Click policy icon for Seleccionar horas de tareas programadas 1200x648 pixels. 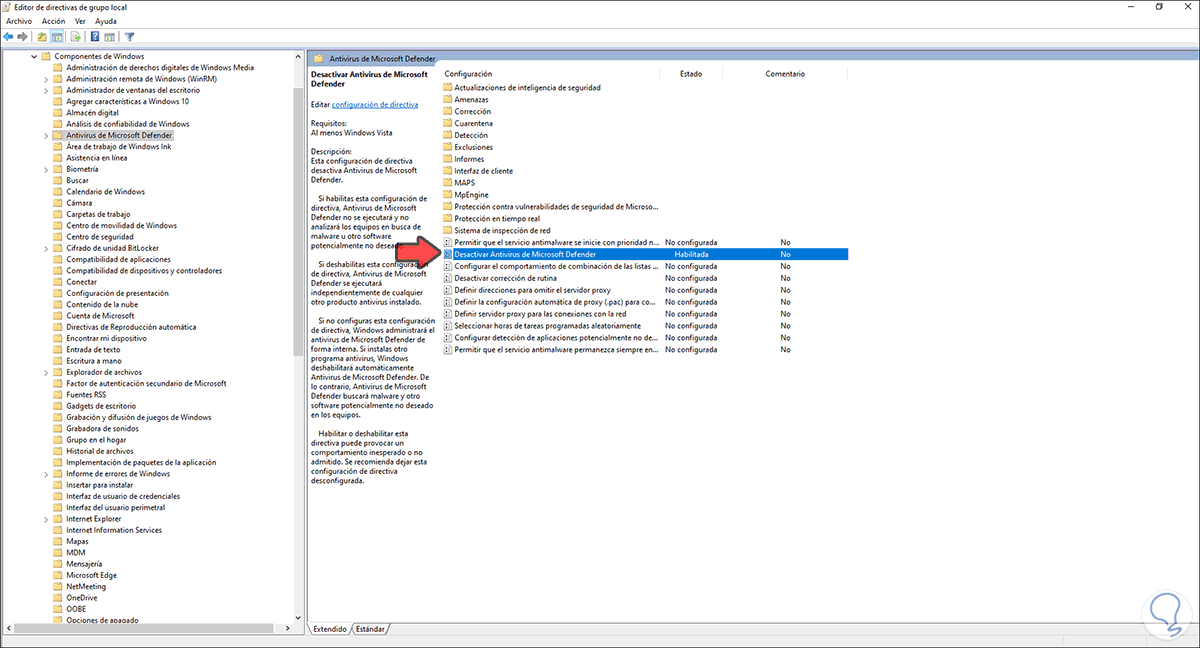click(x=447, y=326)
